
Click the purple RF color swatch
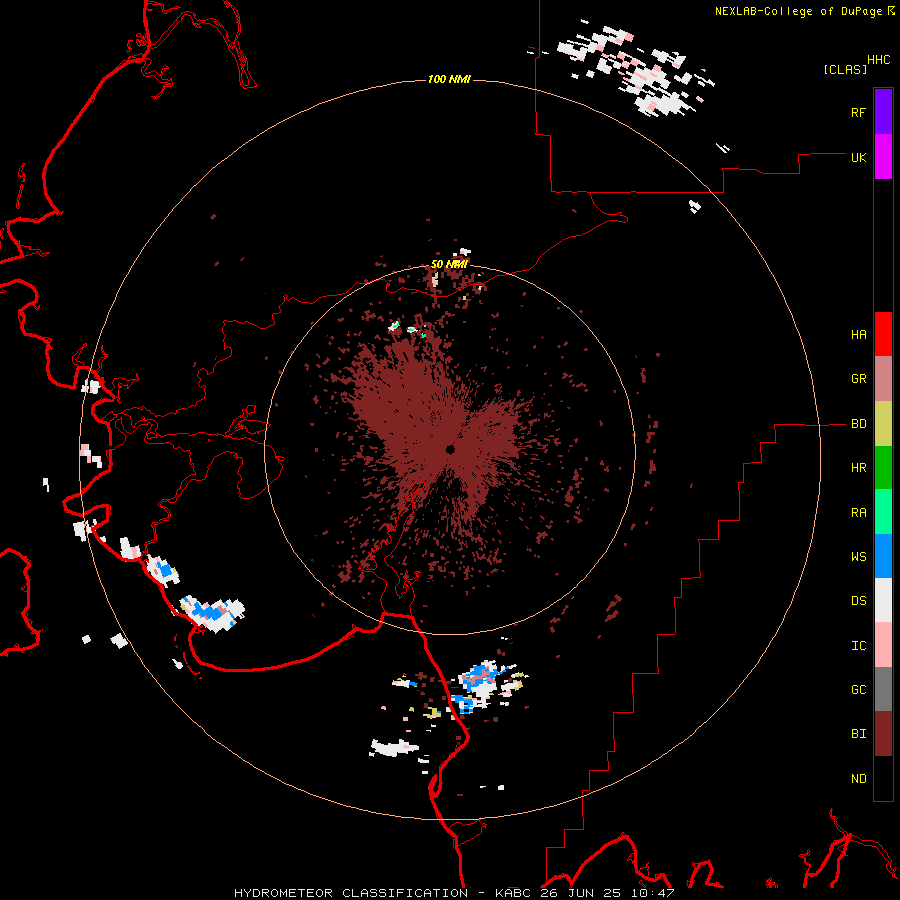click(x=883, y=112)
